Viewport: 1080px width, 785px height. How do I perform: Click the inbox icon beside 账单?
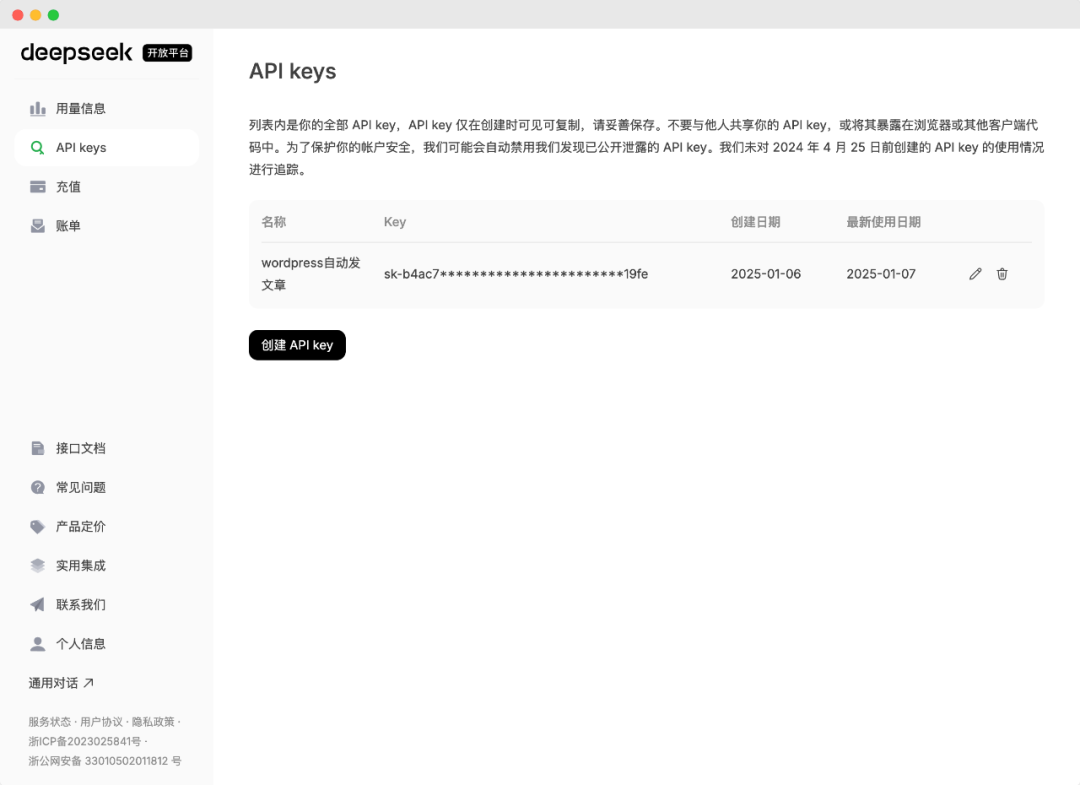coord(38,226)
